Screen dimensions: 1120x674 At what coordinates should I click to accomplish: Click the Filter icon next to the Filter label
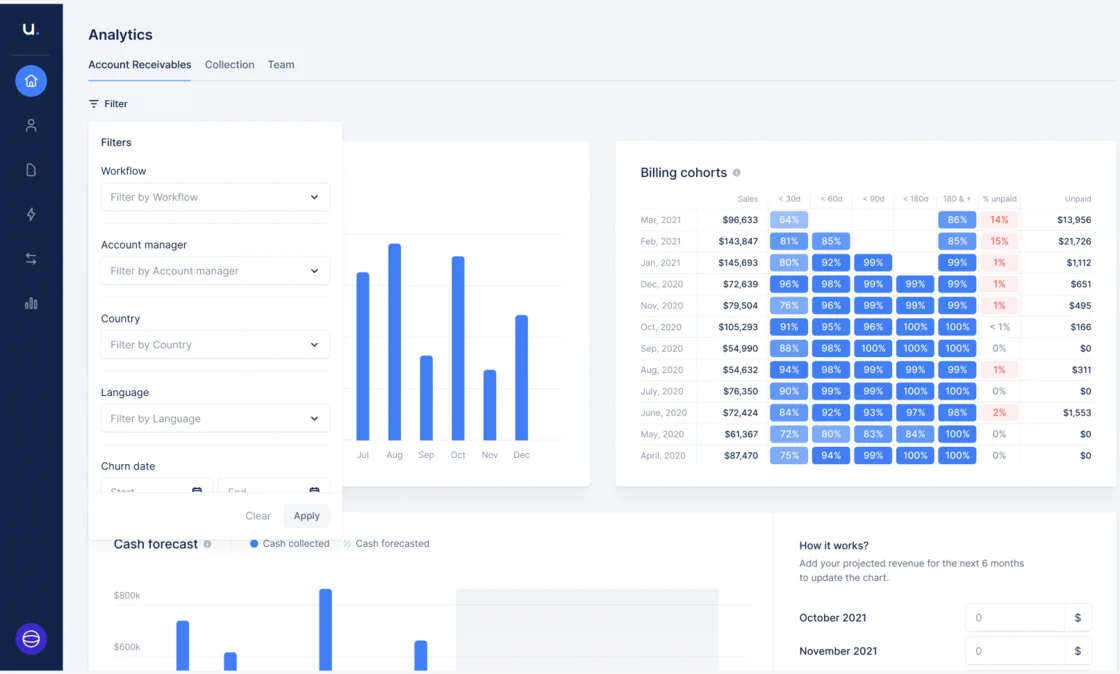(x=94, y=104)
